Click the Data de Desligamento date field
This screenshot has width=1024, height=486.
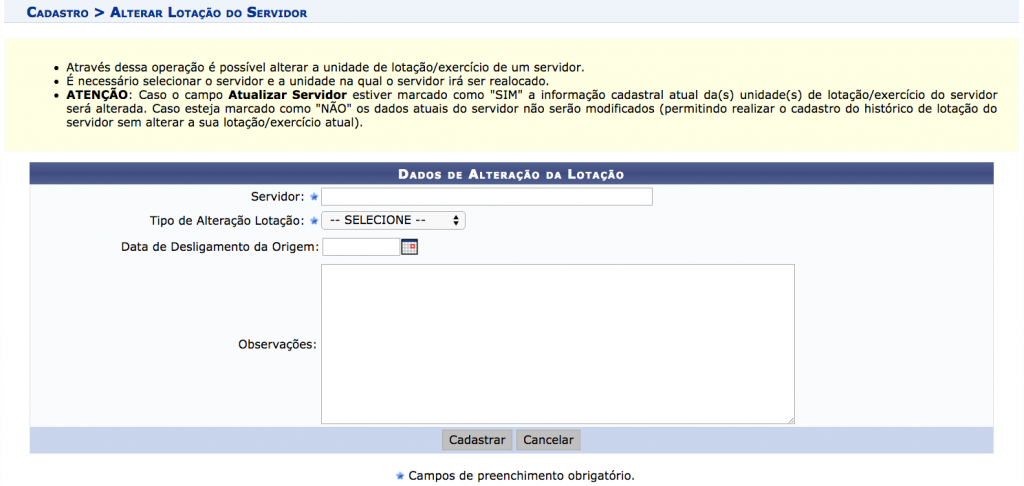[x=360, y=247]
